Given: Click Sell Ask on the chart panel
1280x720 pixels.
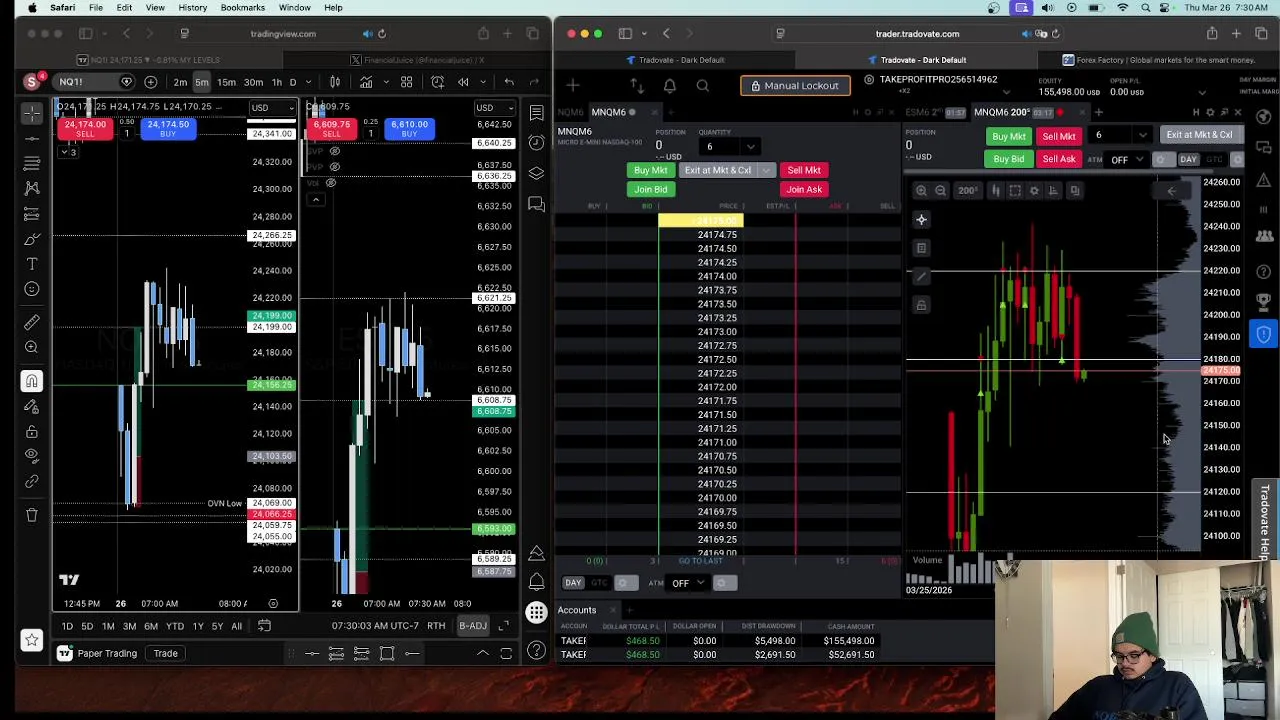Looking at the screenshot, I should point(1058,159).
